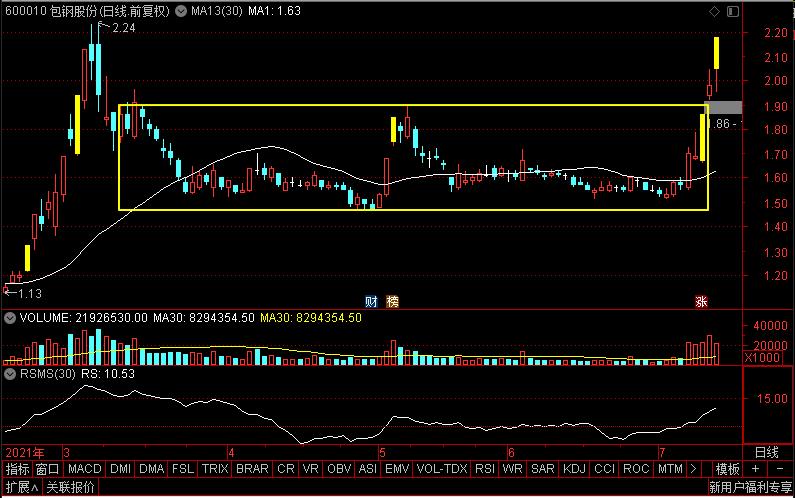Click the yellow MA30: 8294354.50 label
Screen dimensions: 795x498
311,318
